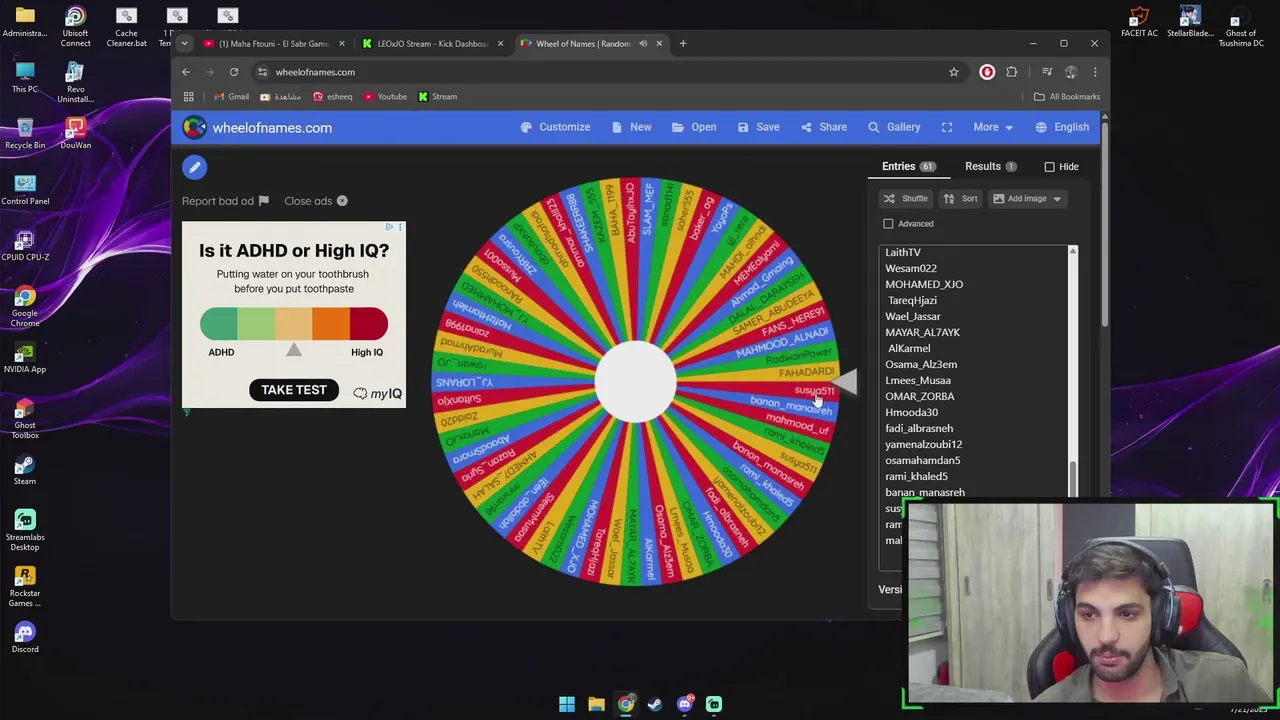Open the Gmail bookmark

pos(230,97)
